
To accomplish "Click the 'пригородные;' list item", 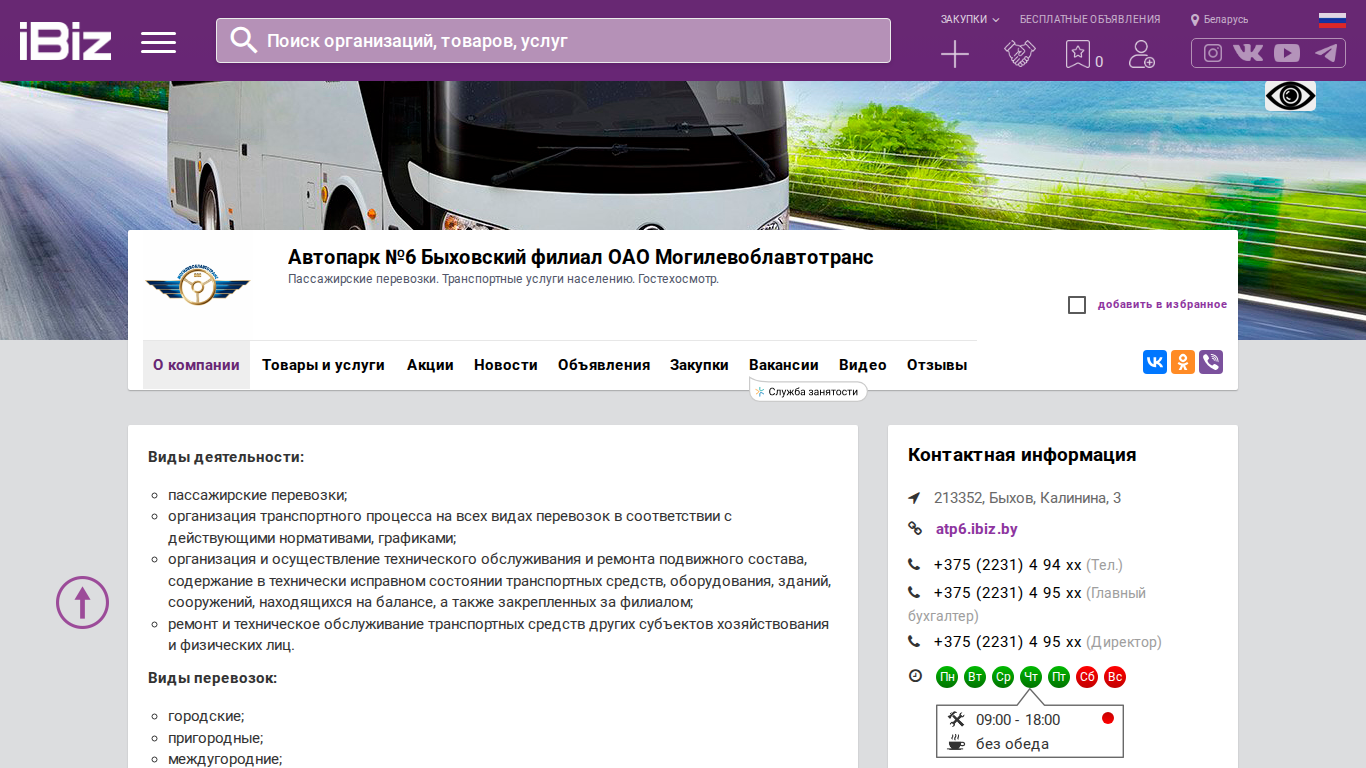I will point(216,738).
